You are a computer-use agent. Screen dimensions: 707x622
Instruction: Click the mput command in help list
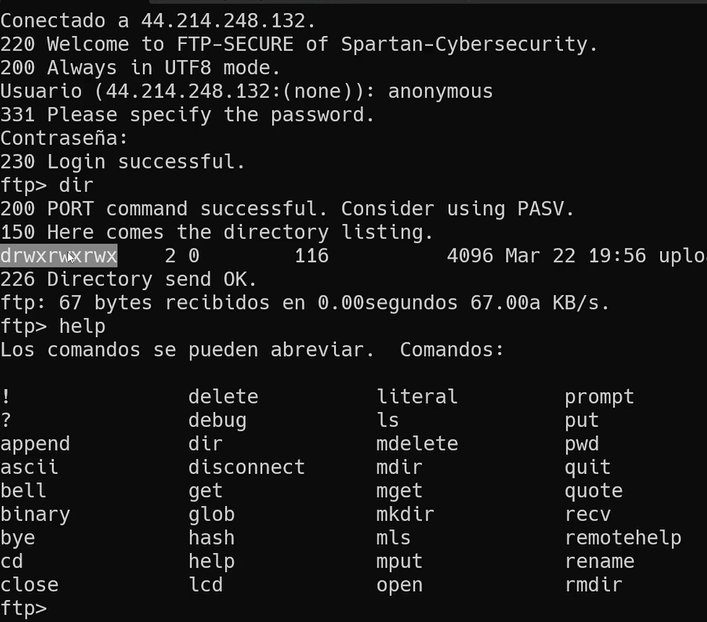(x=399, y=561)
